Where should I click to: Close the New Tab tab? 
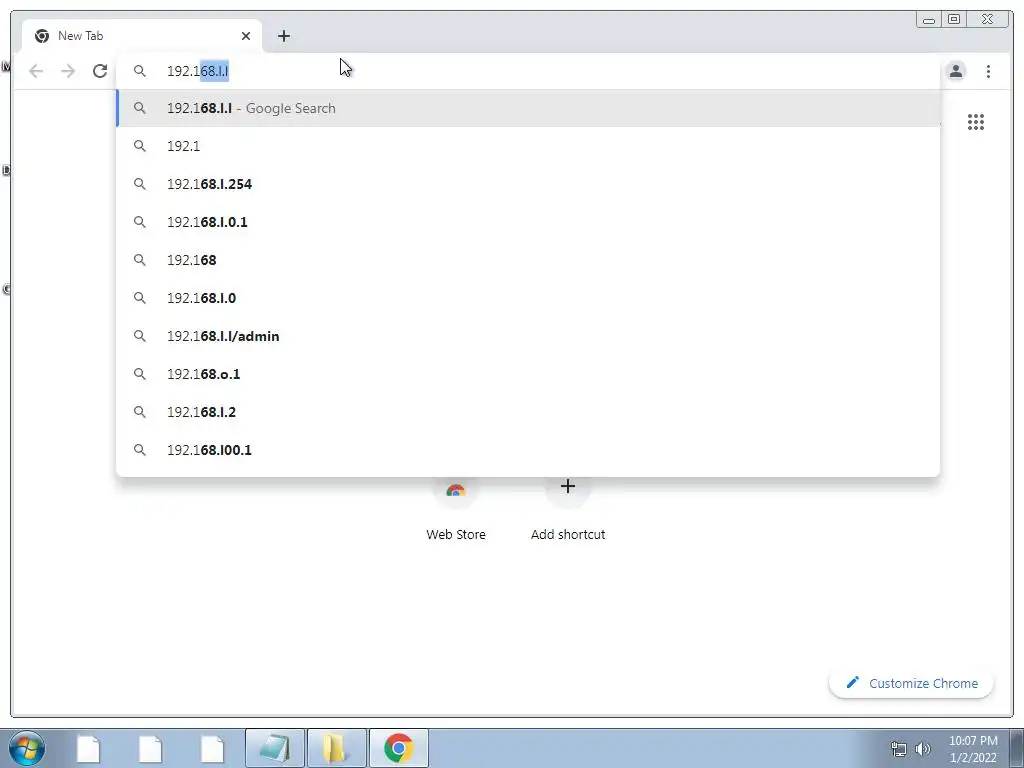[x=246, y=36]
